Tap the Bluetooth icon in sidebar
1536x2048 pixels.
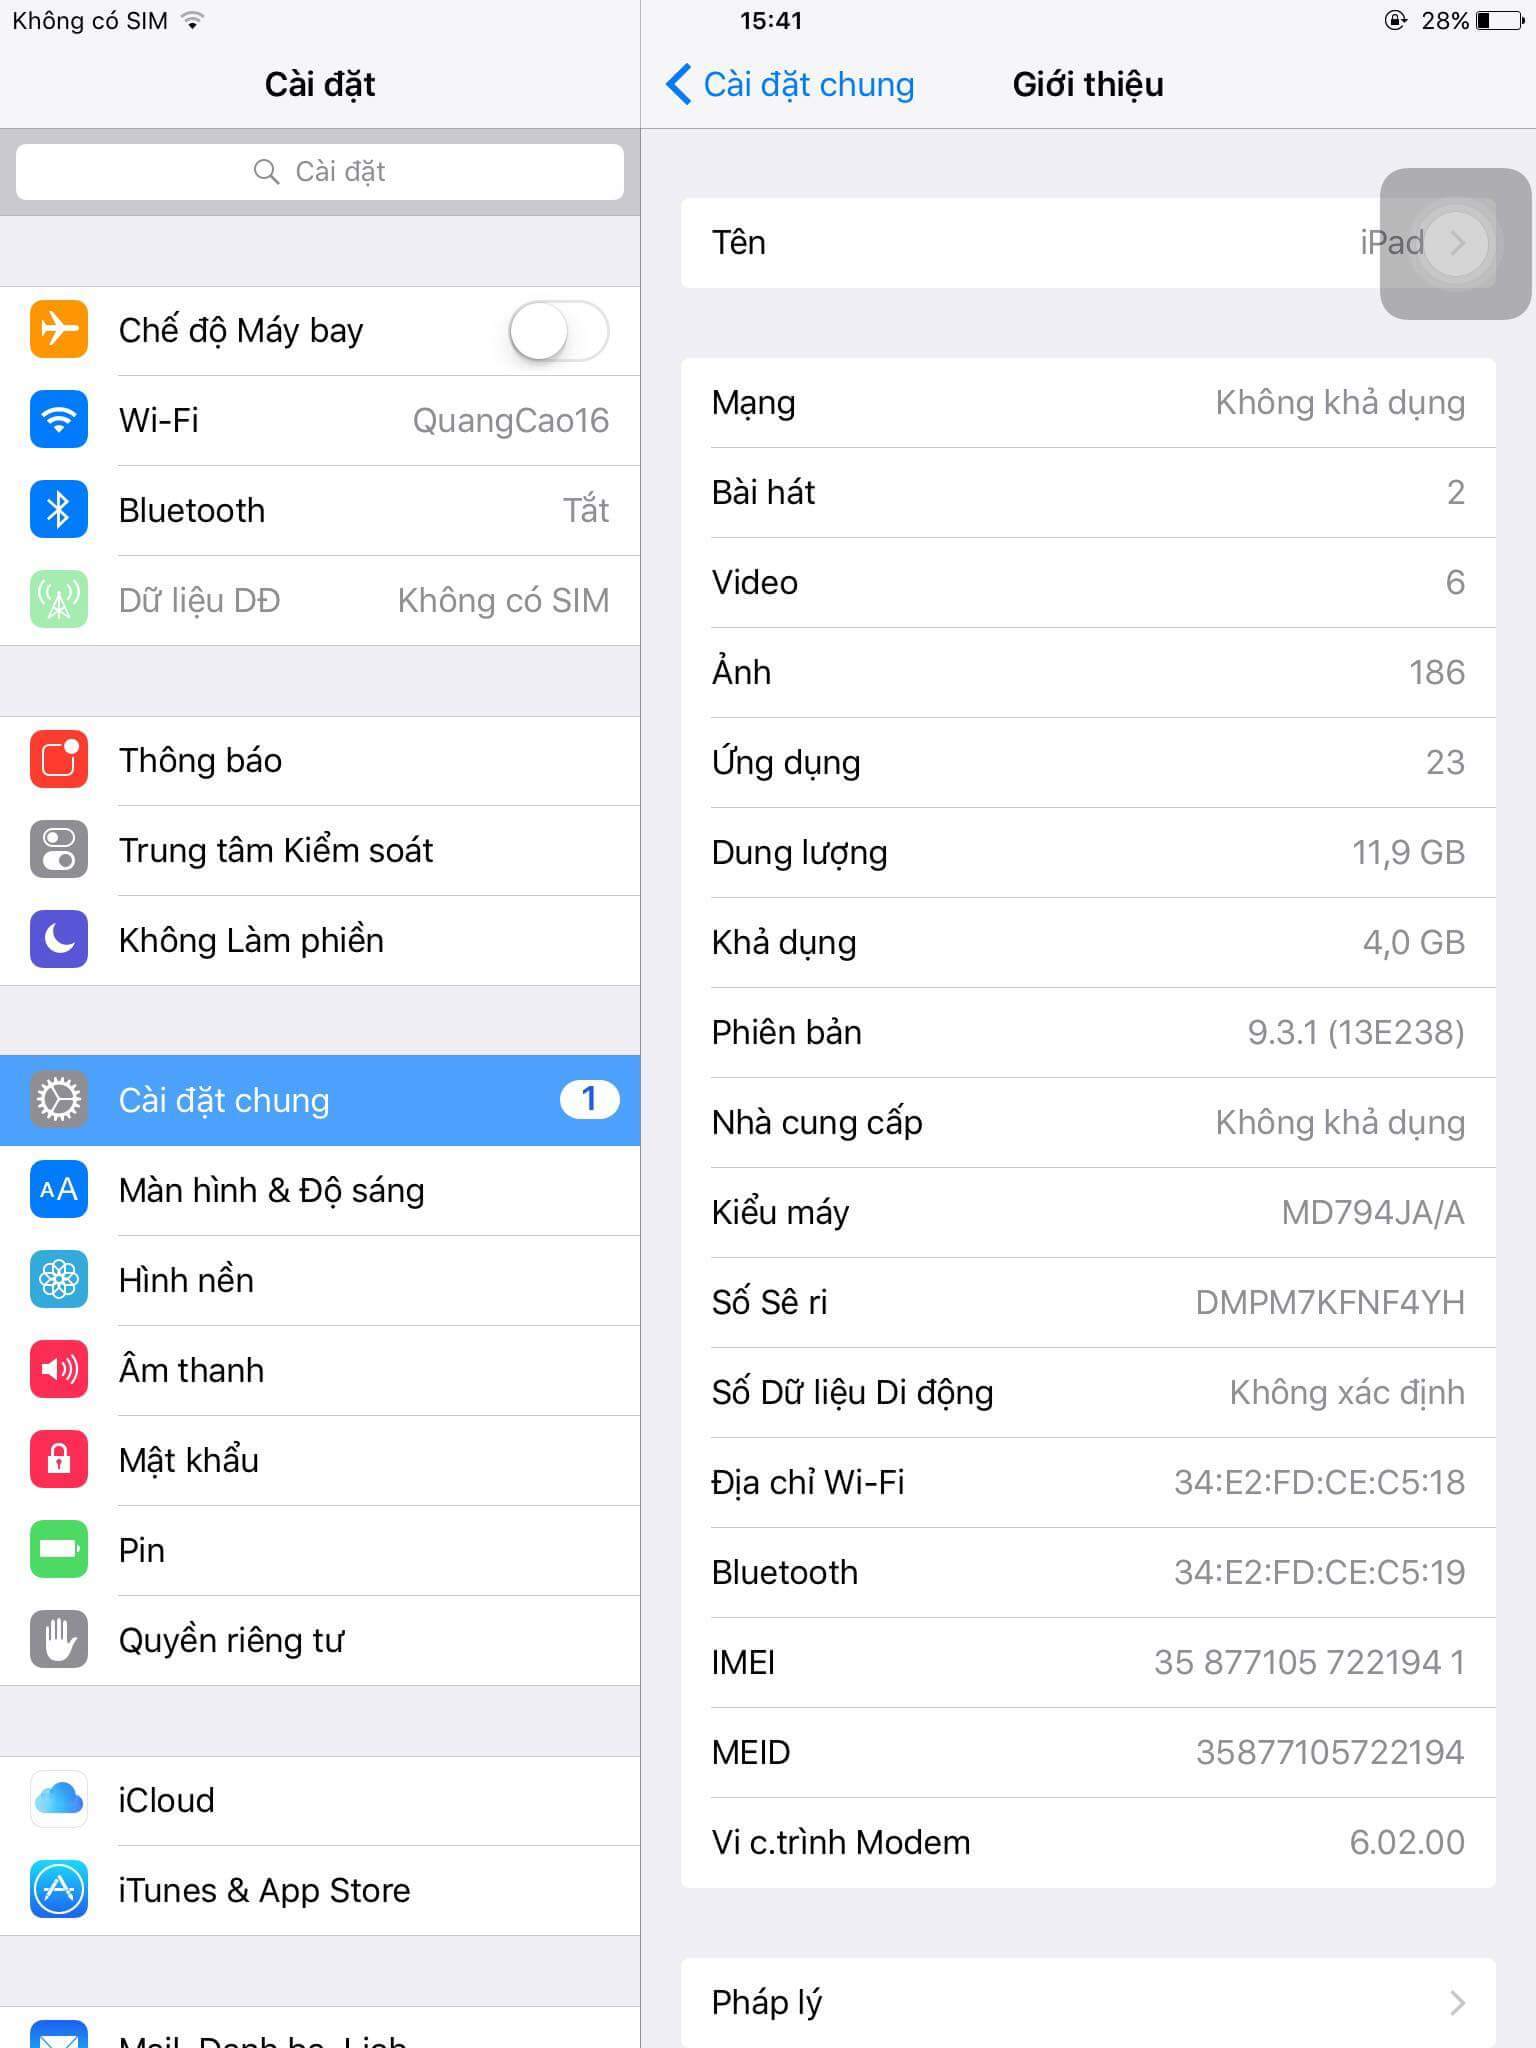pos(59,510)
